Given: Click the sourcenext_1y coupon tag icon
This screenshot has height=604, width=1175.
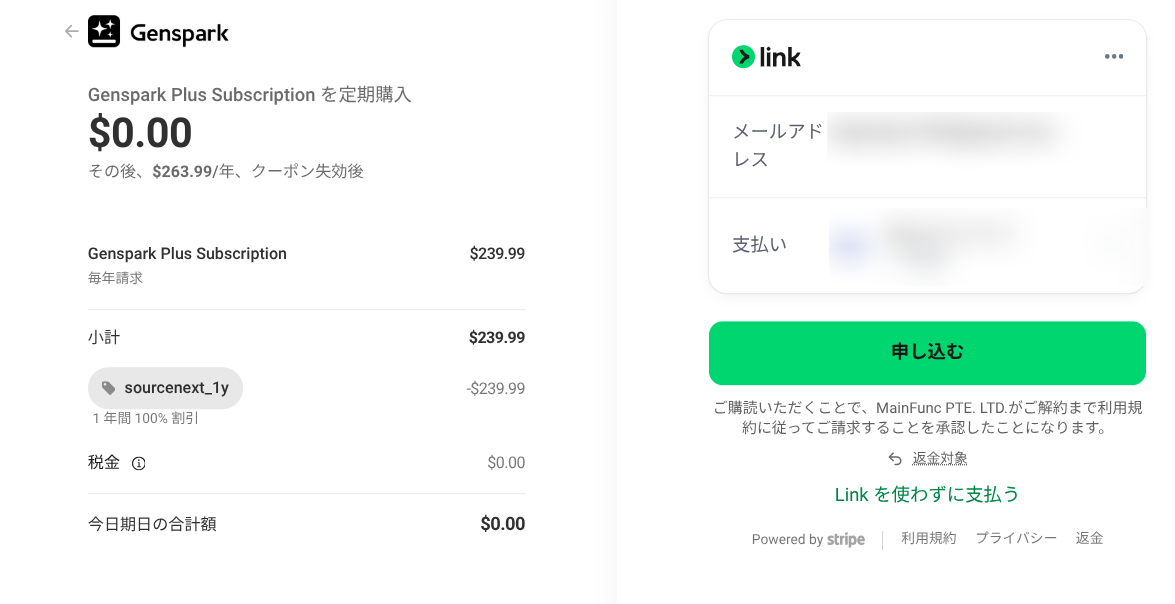Looking at the screenshot, I should click(109, 388).
